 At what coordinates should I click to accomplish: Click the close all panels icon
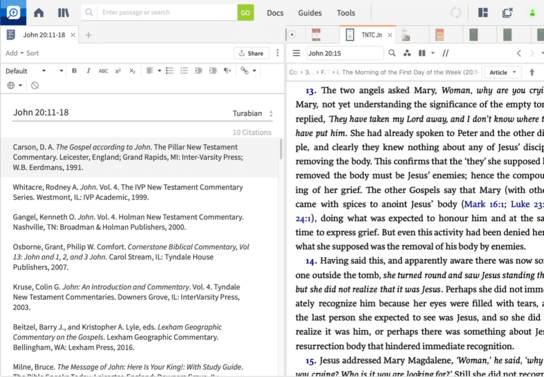(508, 13)
